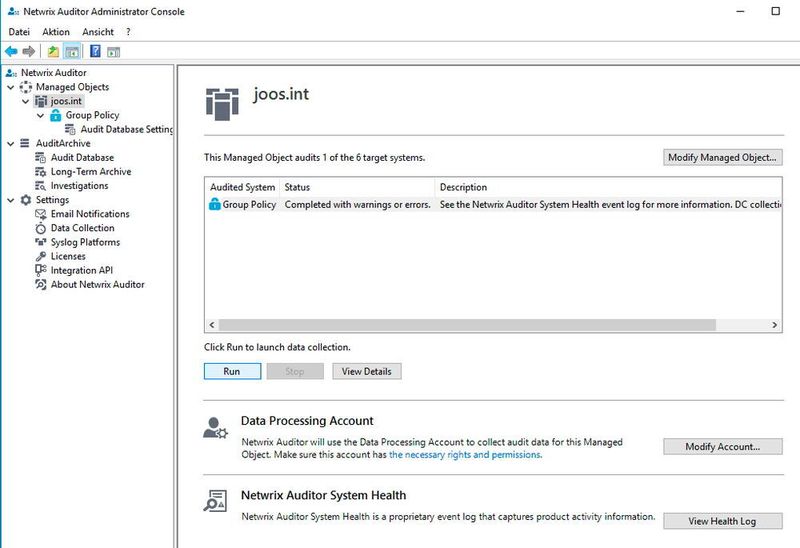
Task: Open the Aktion menu
Action: click(x=56, y=32)
